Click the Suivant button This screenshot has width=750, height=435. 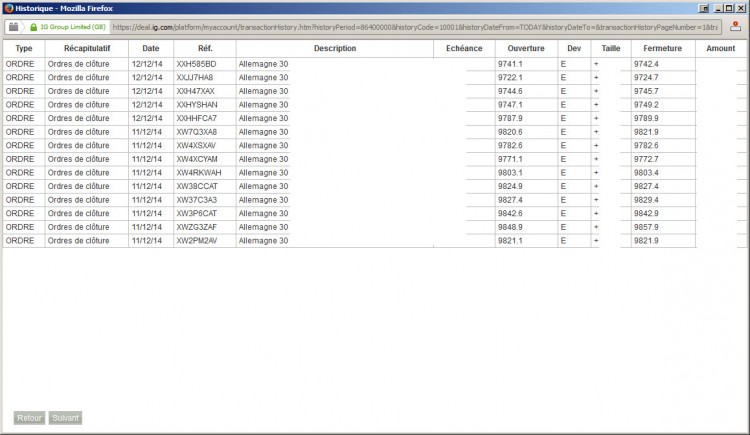pyautogui.click(x=66, y=418)
